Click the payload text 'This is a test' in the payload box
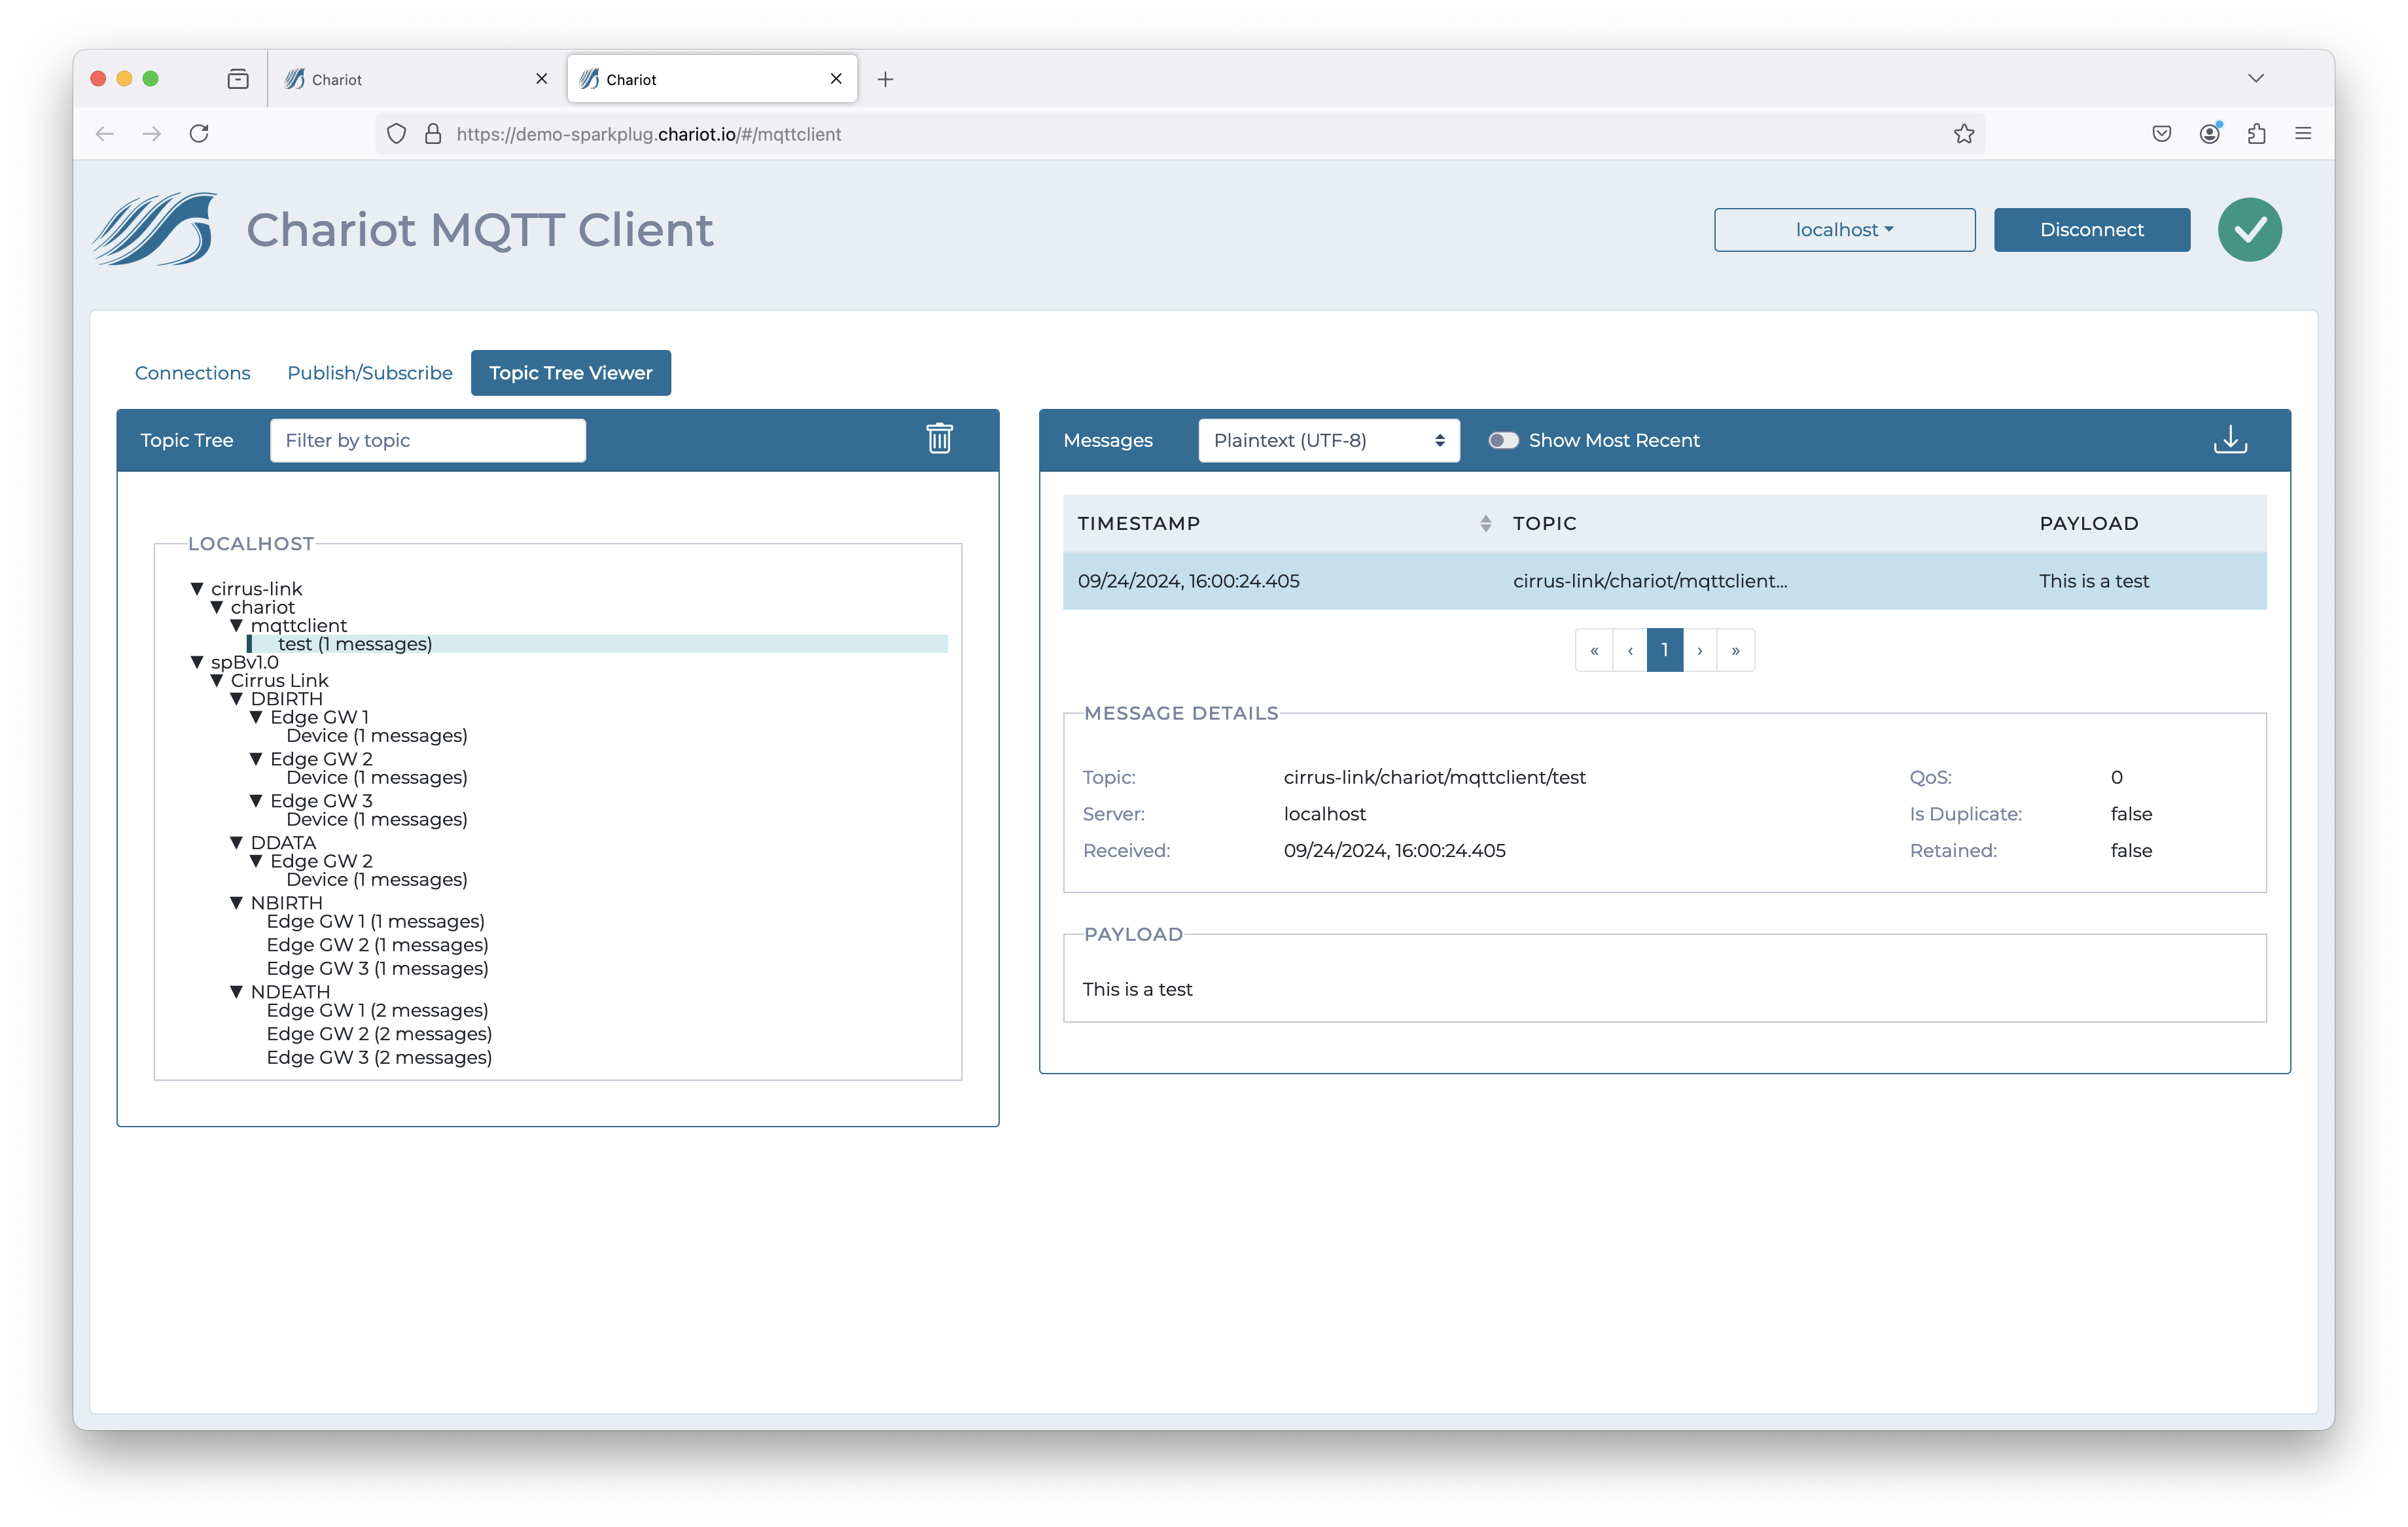This screenshot has height=1527, width=2408. point(1137,989)
